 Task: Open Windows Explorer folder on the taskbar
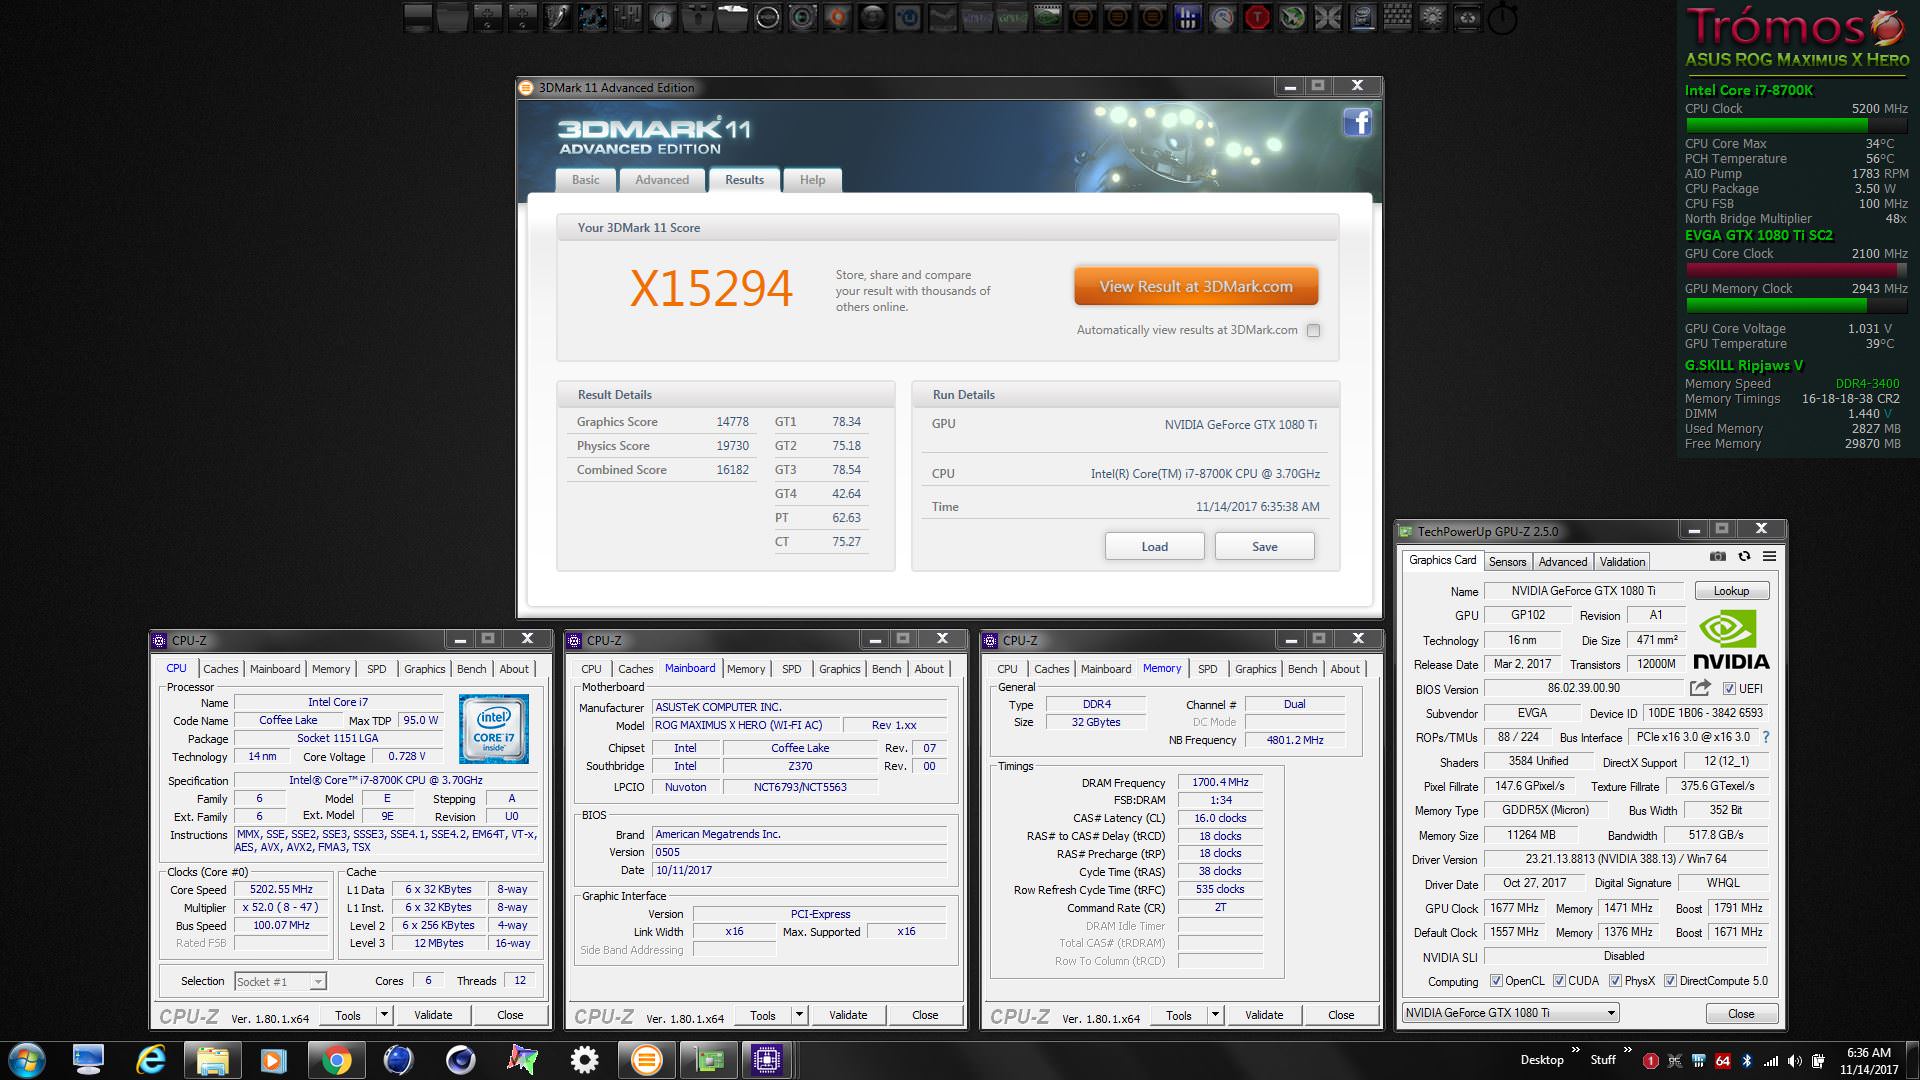tap(212, 1060)
